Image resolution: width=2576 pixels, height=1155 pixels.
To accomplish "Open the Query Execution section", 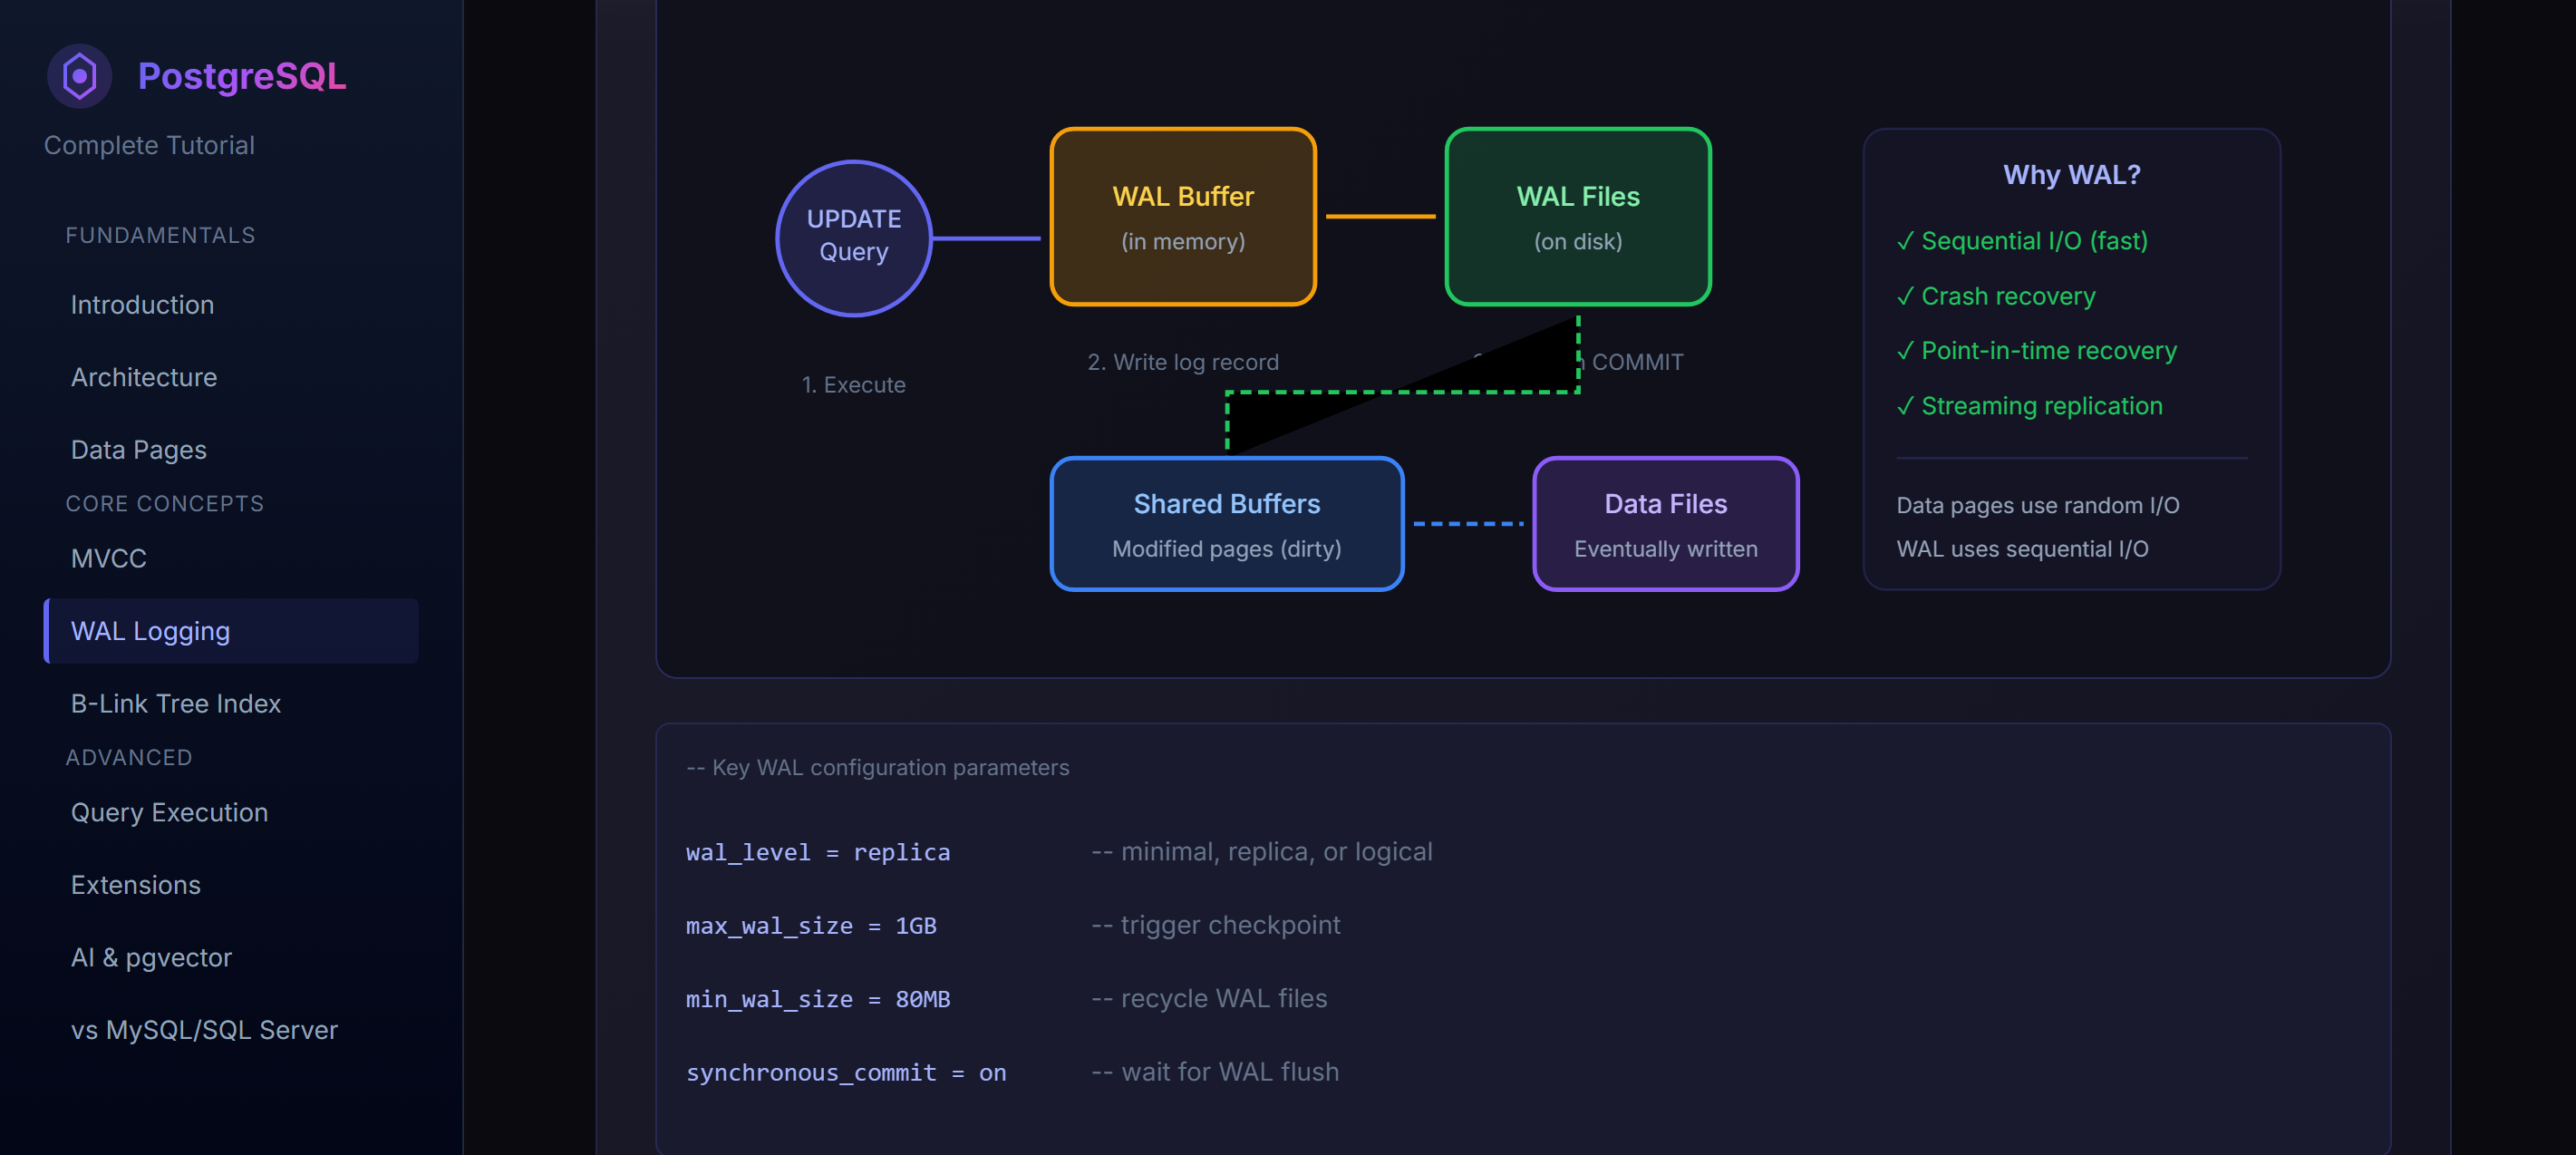I will 169,813.
